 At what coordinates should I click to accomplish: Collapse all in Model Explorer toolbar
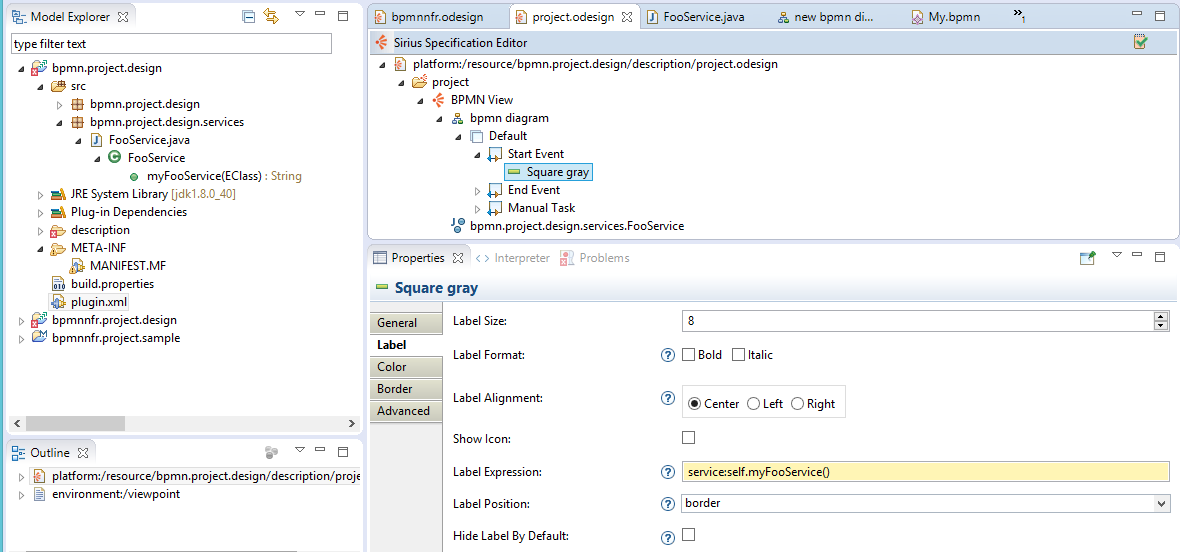coord(249,16)
